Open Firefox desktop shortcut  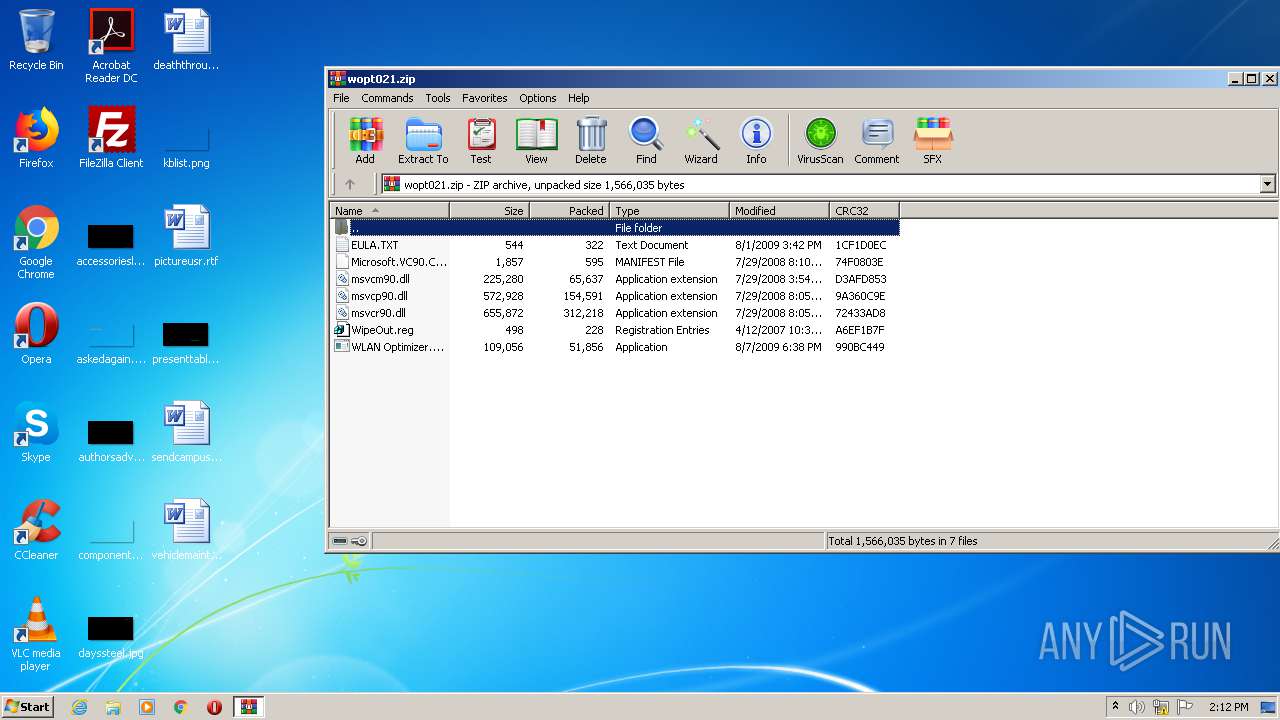pos(36,138)
